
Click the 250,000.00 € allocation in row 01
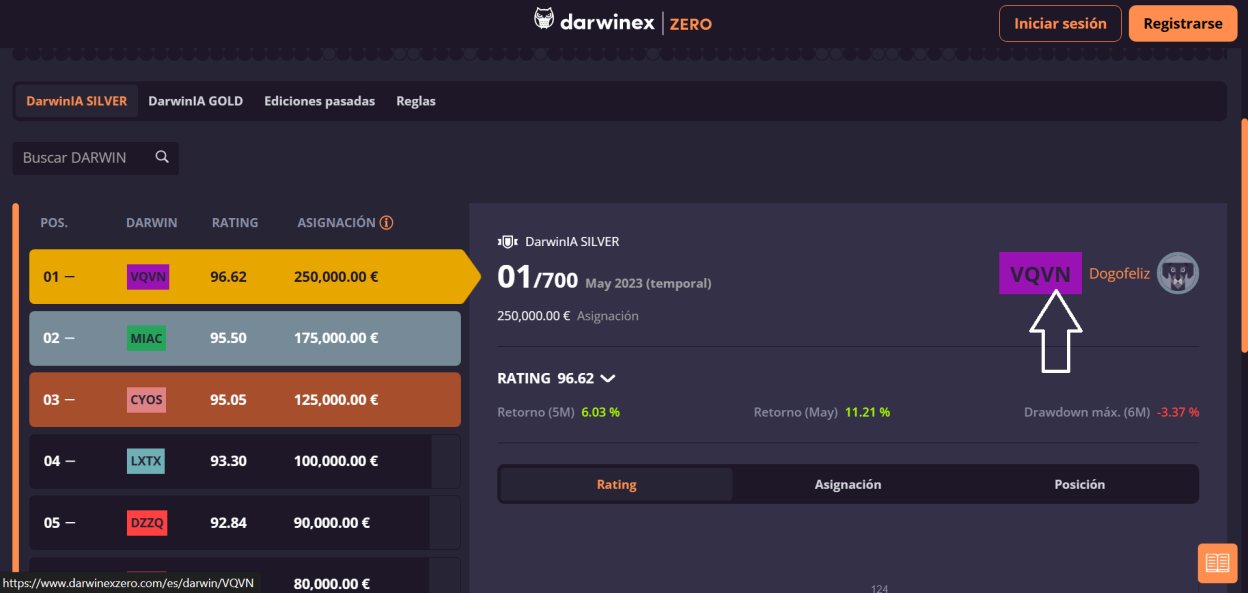coord(336,277)
